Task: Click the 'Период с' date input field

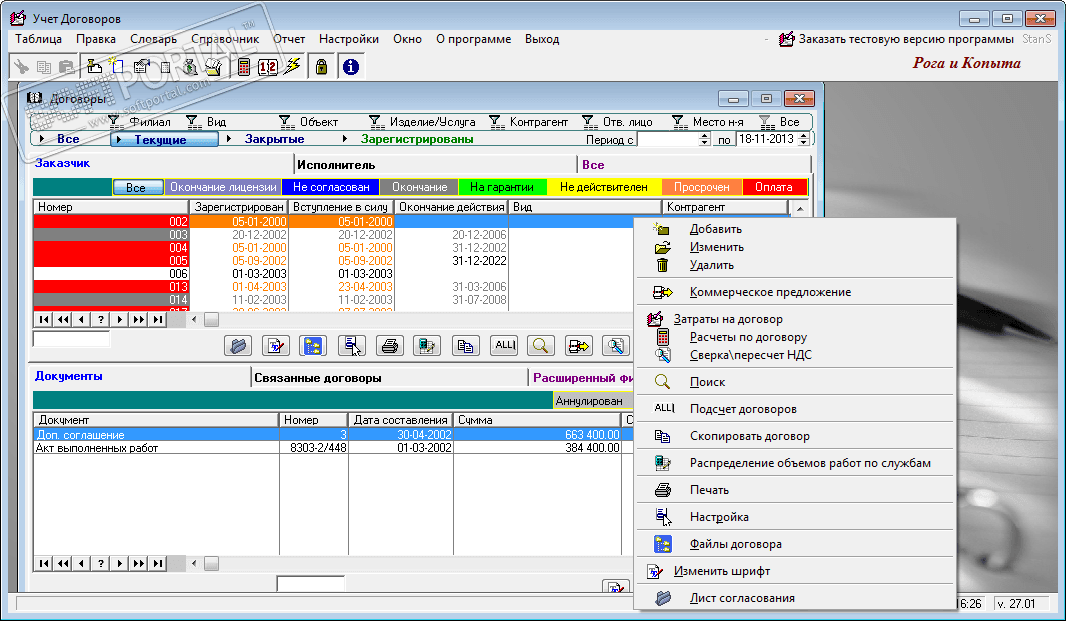Action: (665, 140)
